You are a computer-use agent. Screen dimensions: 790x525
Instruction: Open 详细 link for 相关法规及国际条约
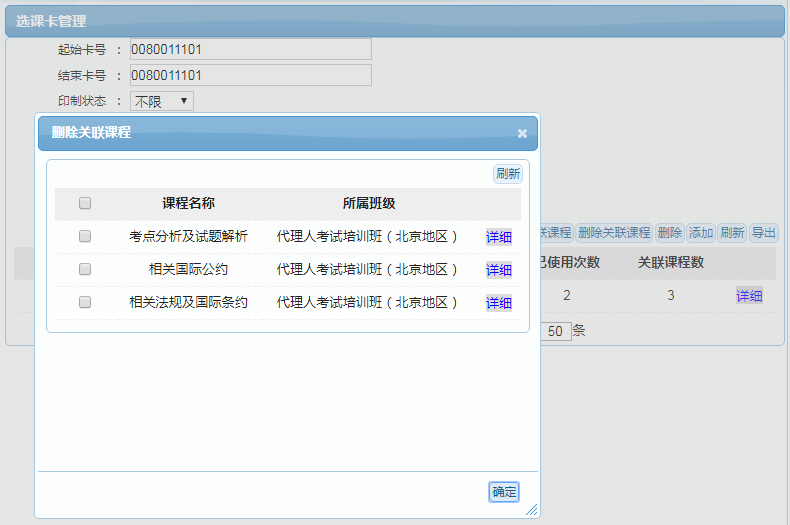[x=499, y=303]
